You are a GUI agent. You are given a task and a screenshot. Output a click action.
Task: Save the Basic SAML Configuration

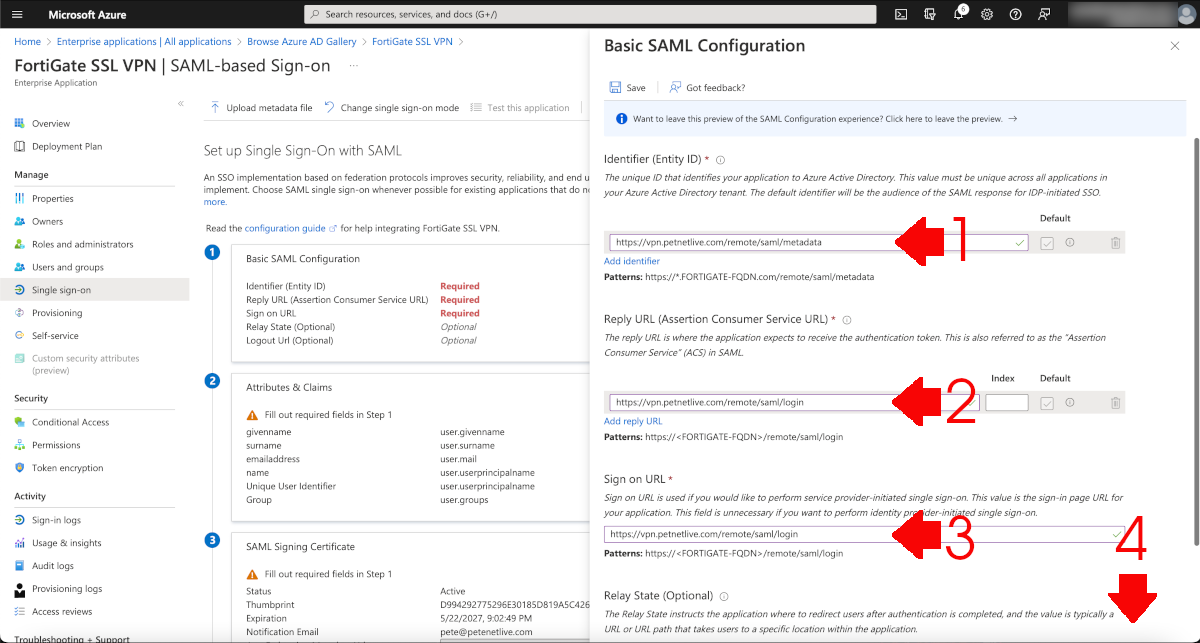pyautogui.click(x=627, y=87)
